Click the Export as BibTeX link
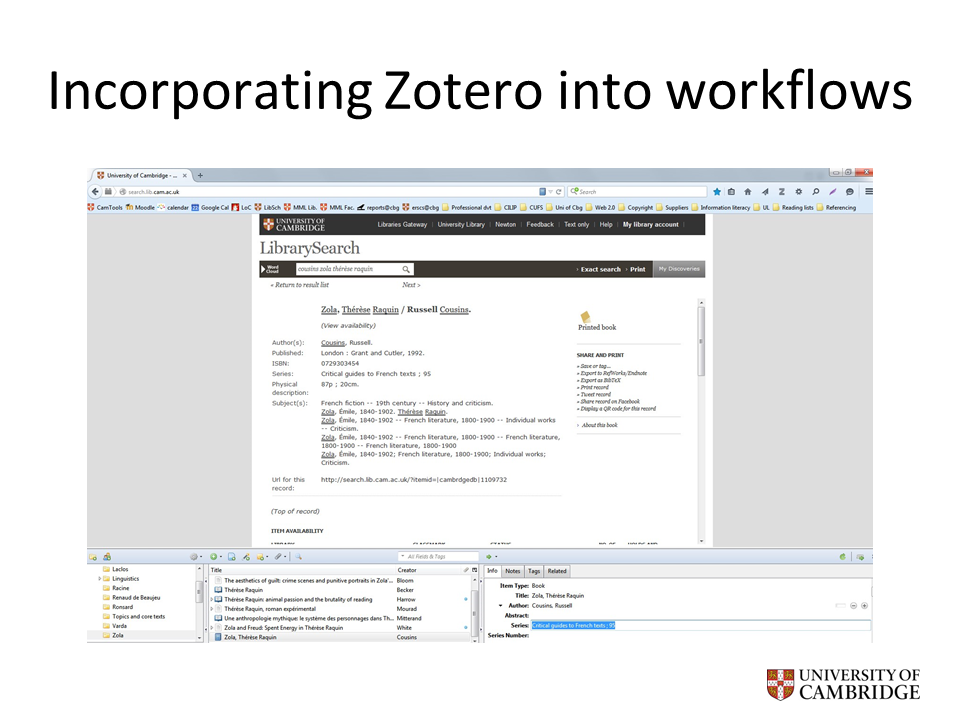 coord(598,380)
